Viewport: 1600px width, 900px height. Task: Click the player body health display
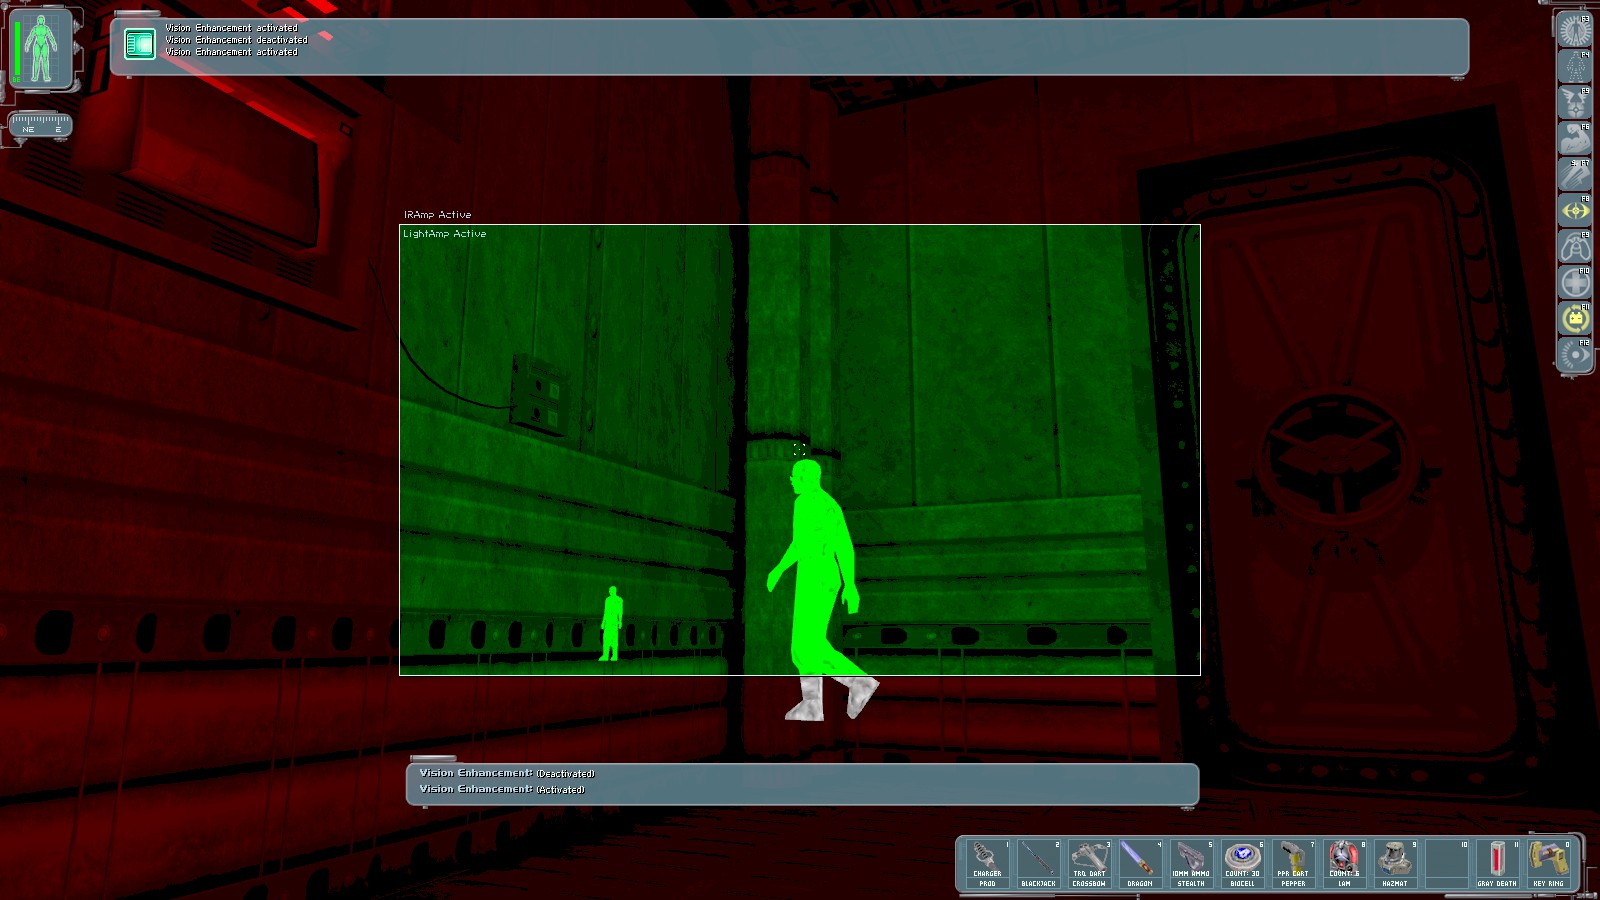point(41,49)
